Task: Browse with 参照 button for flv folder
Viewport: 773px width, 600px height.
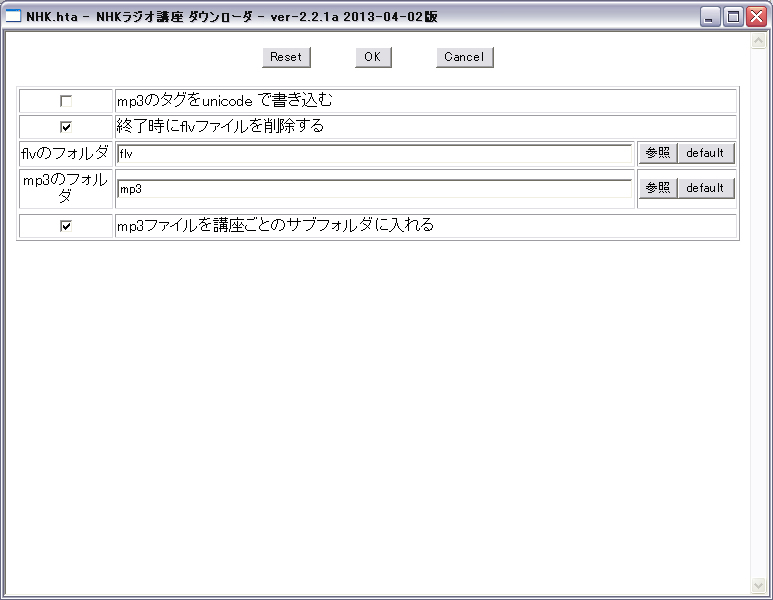Action: [x=658, y=153]
